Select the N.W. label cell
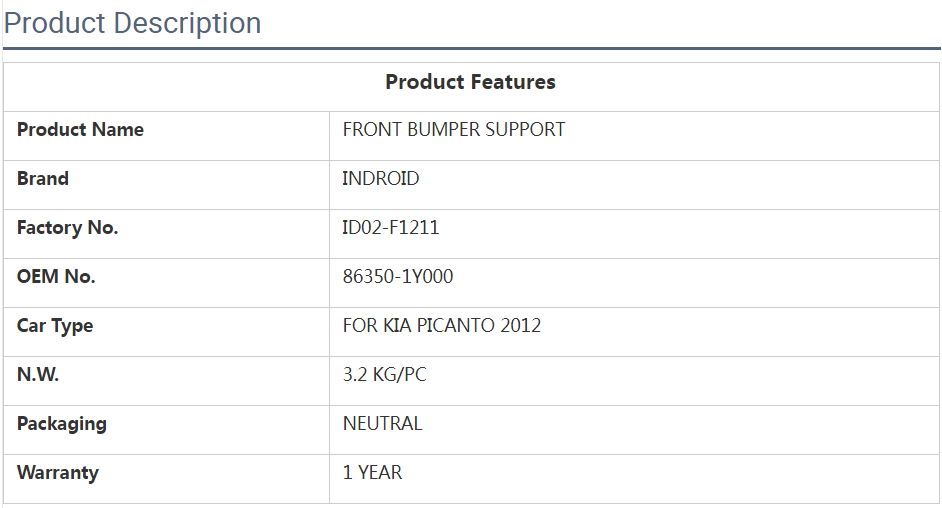942x508 pixels. point(38,375)
